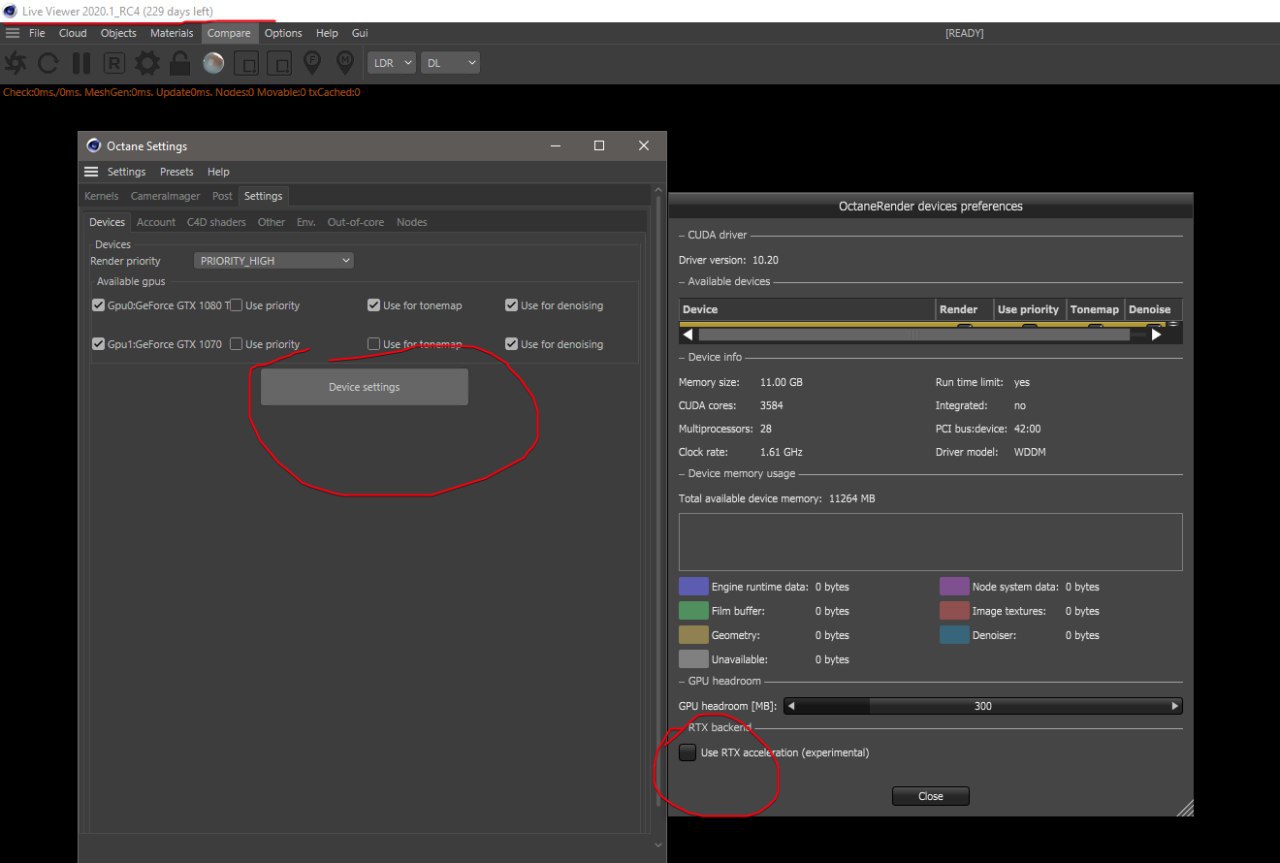Open the Live Viewer hamburger menu
1280x863 pixels.
point(13,33)
